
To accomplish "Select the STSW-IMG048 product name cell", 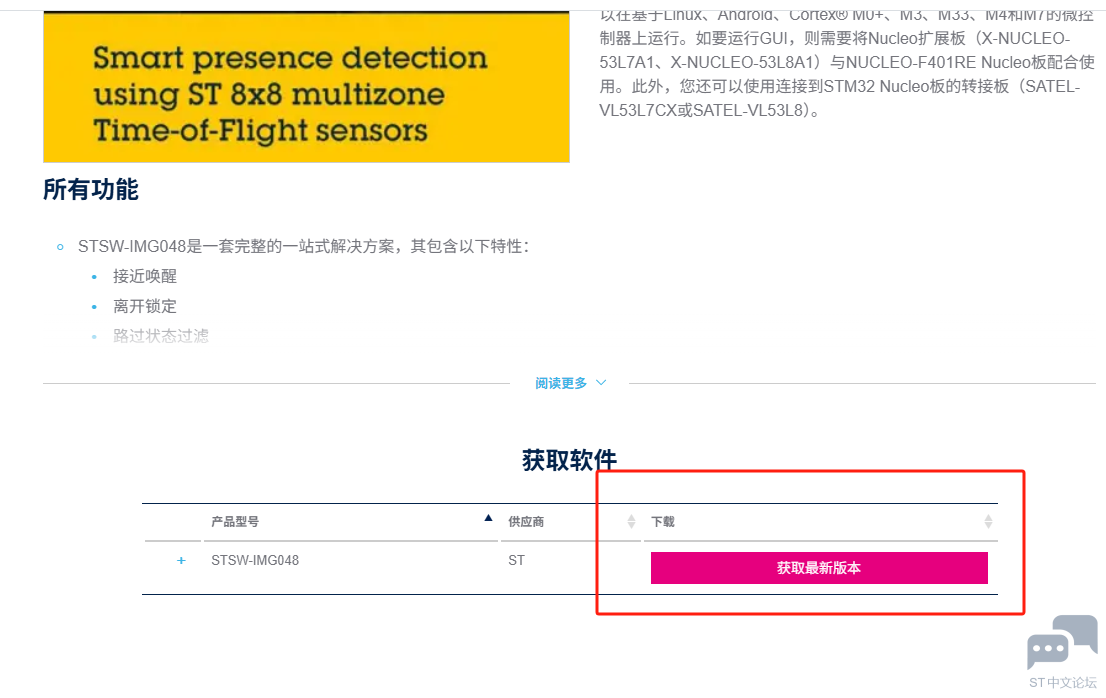I will [255, 561].
